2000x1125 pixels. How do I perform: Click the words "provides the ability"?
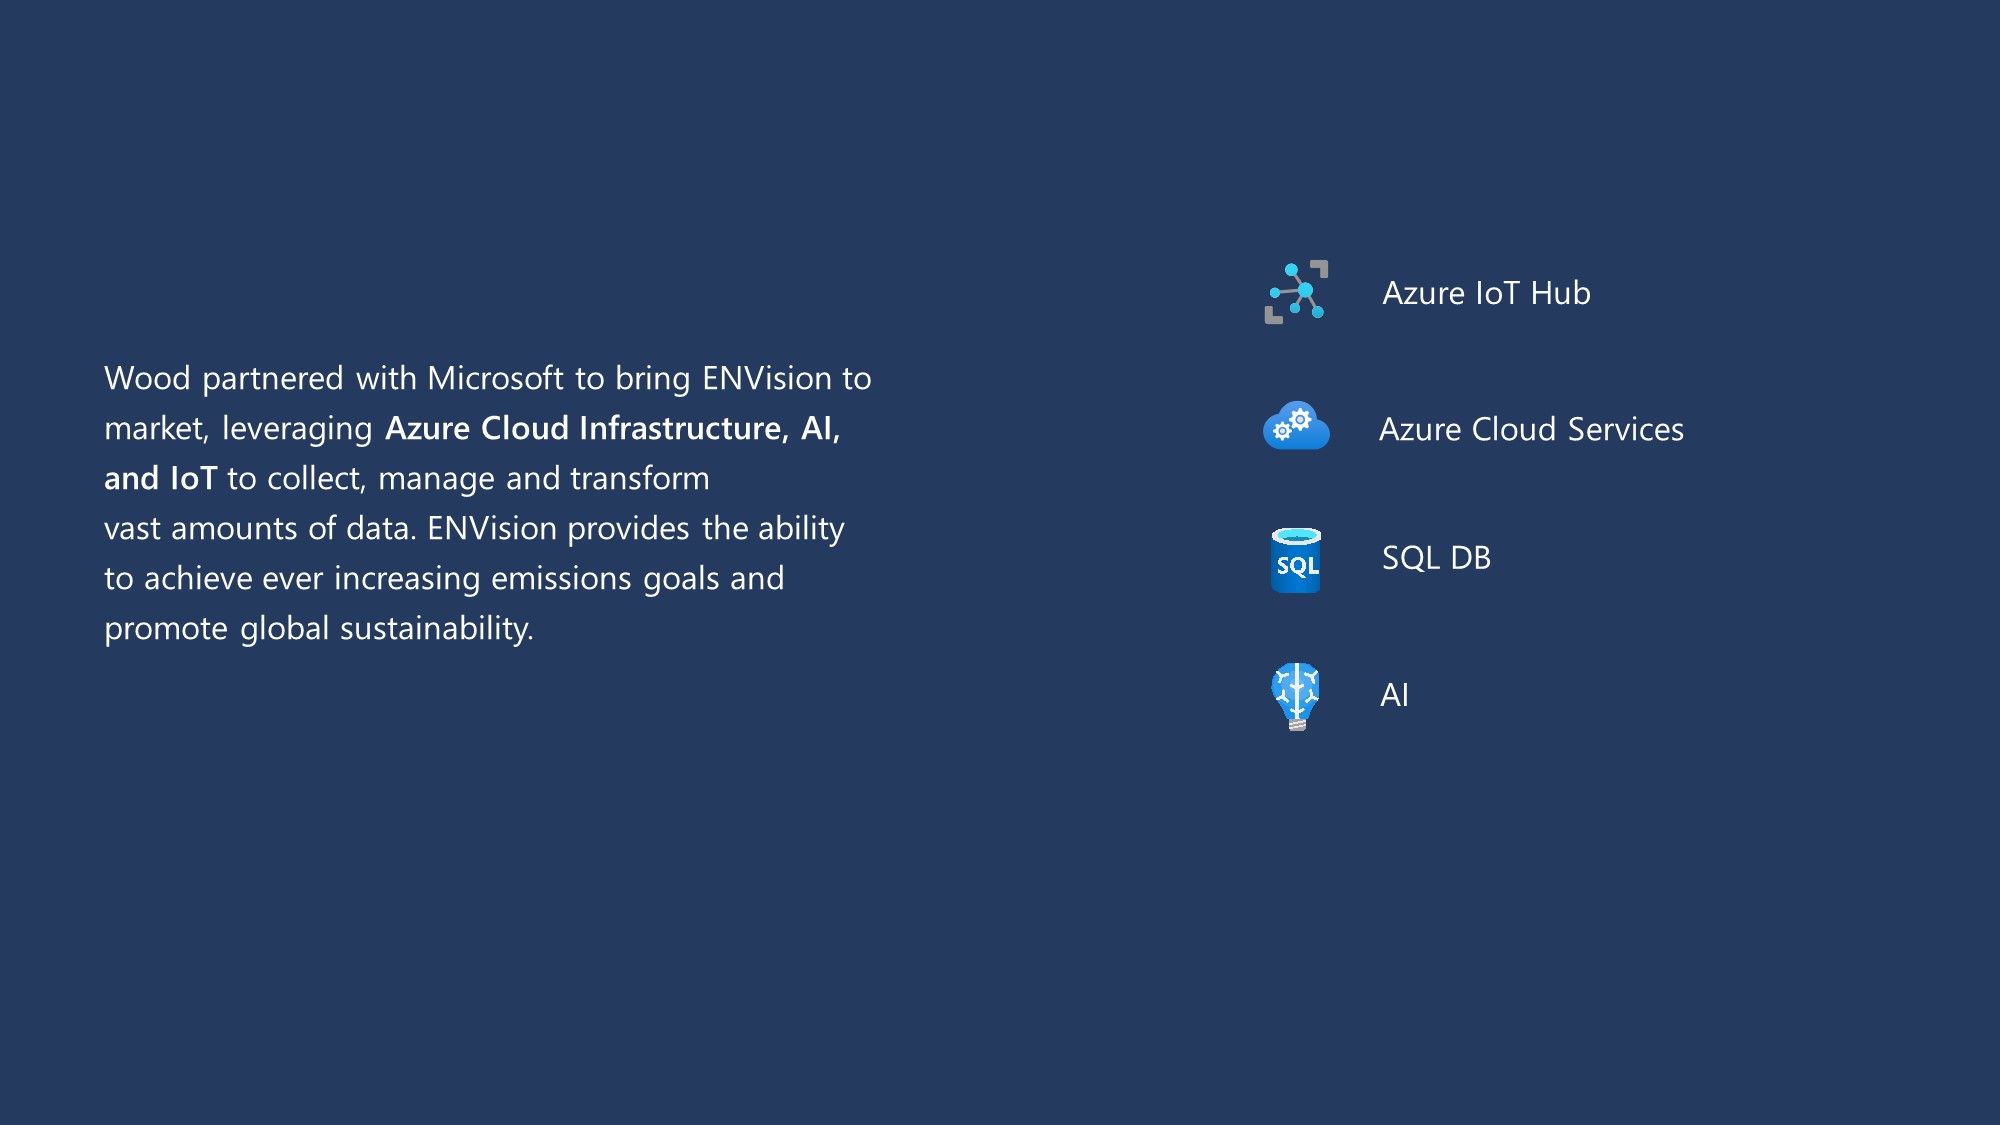point(705,528)
